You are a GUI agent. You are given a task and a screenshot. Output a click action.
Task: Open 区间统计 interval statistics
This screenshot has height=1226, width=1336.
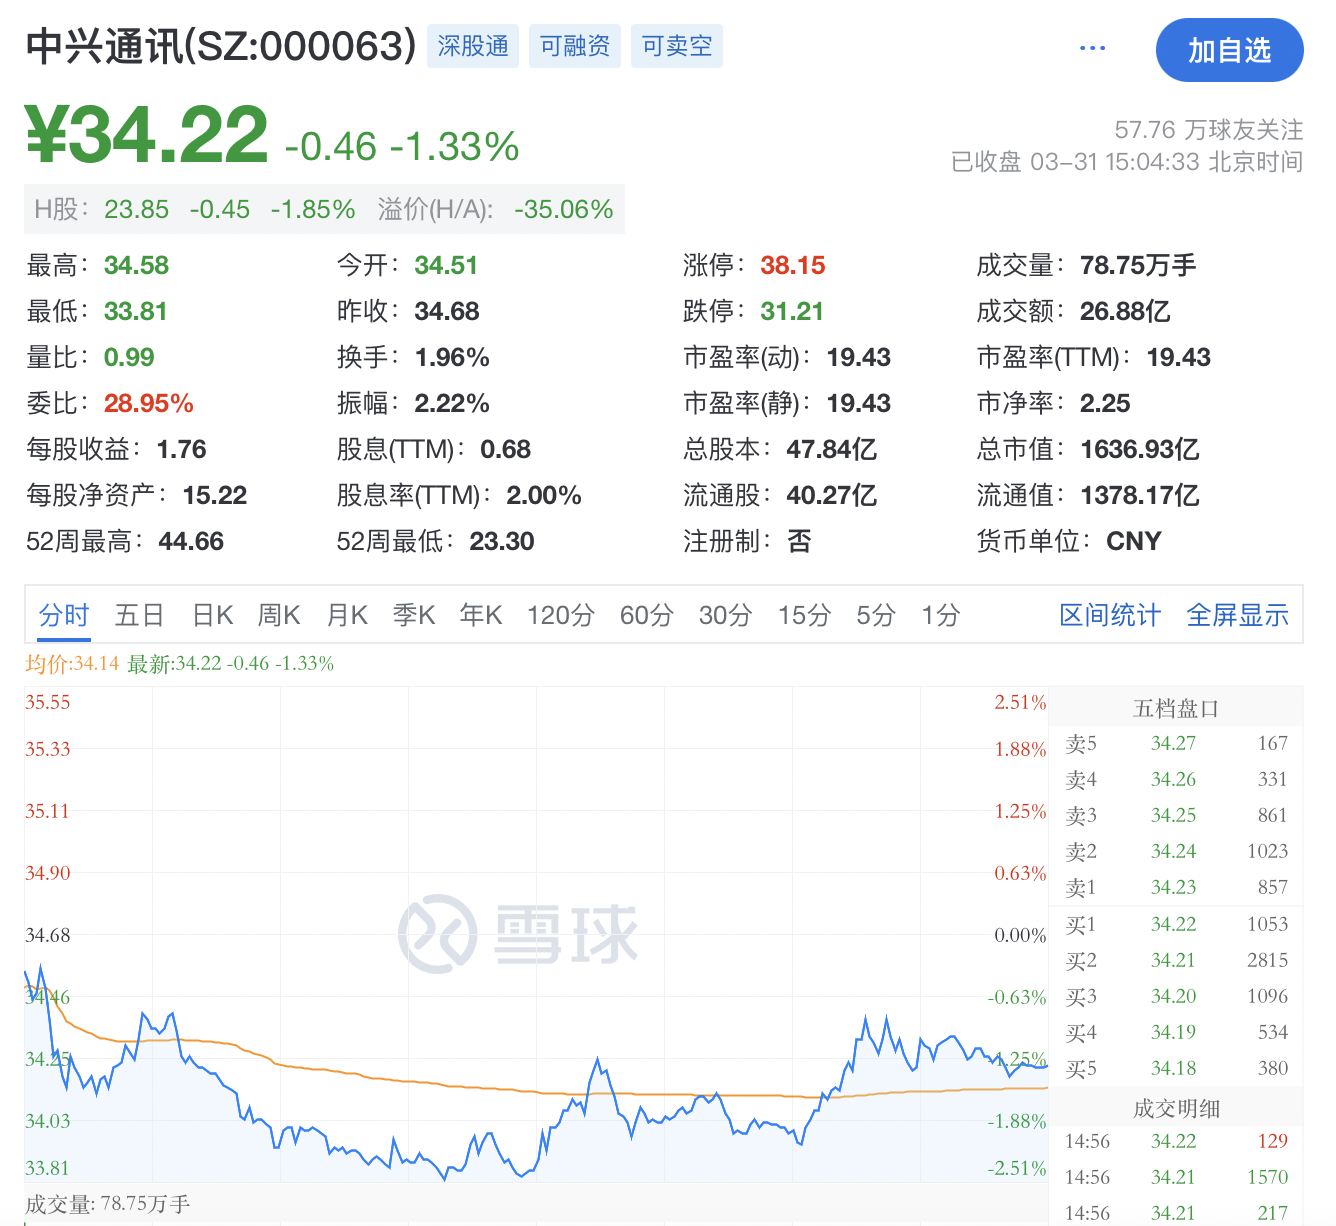click(x=1109, y=616)
